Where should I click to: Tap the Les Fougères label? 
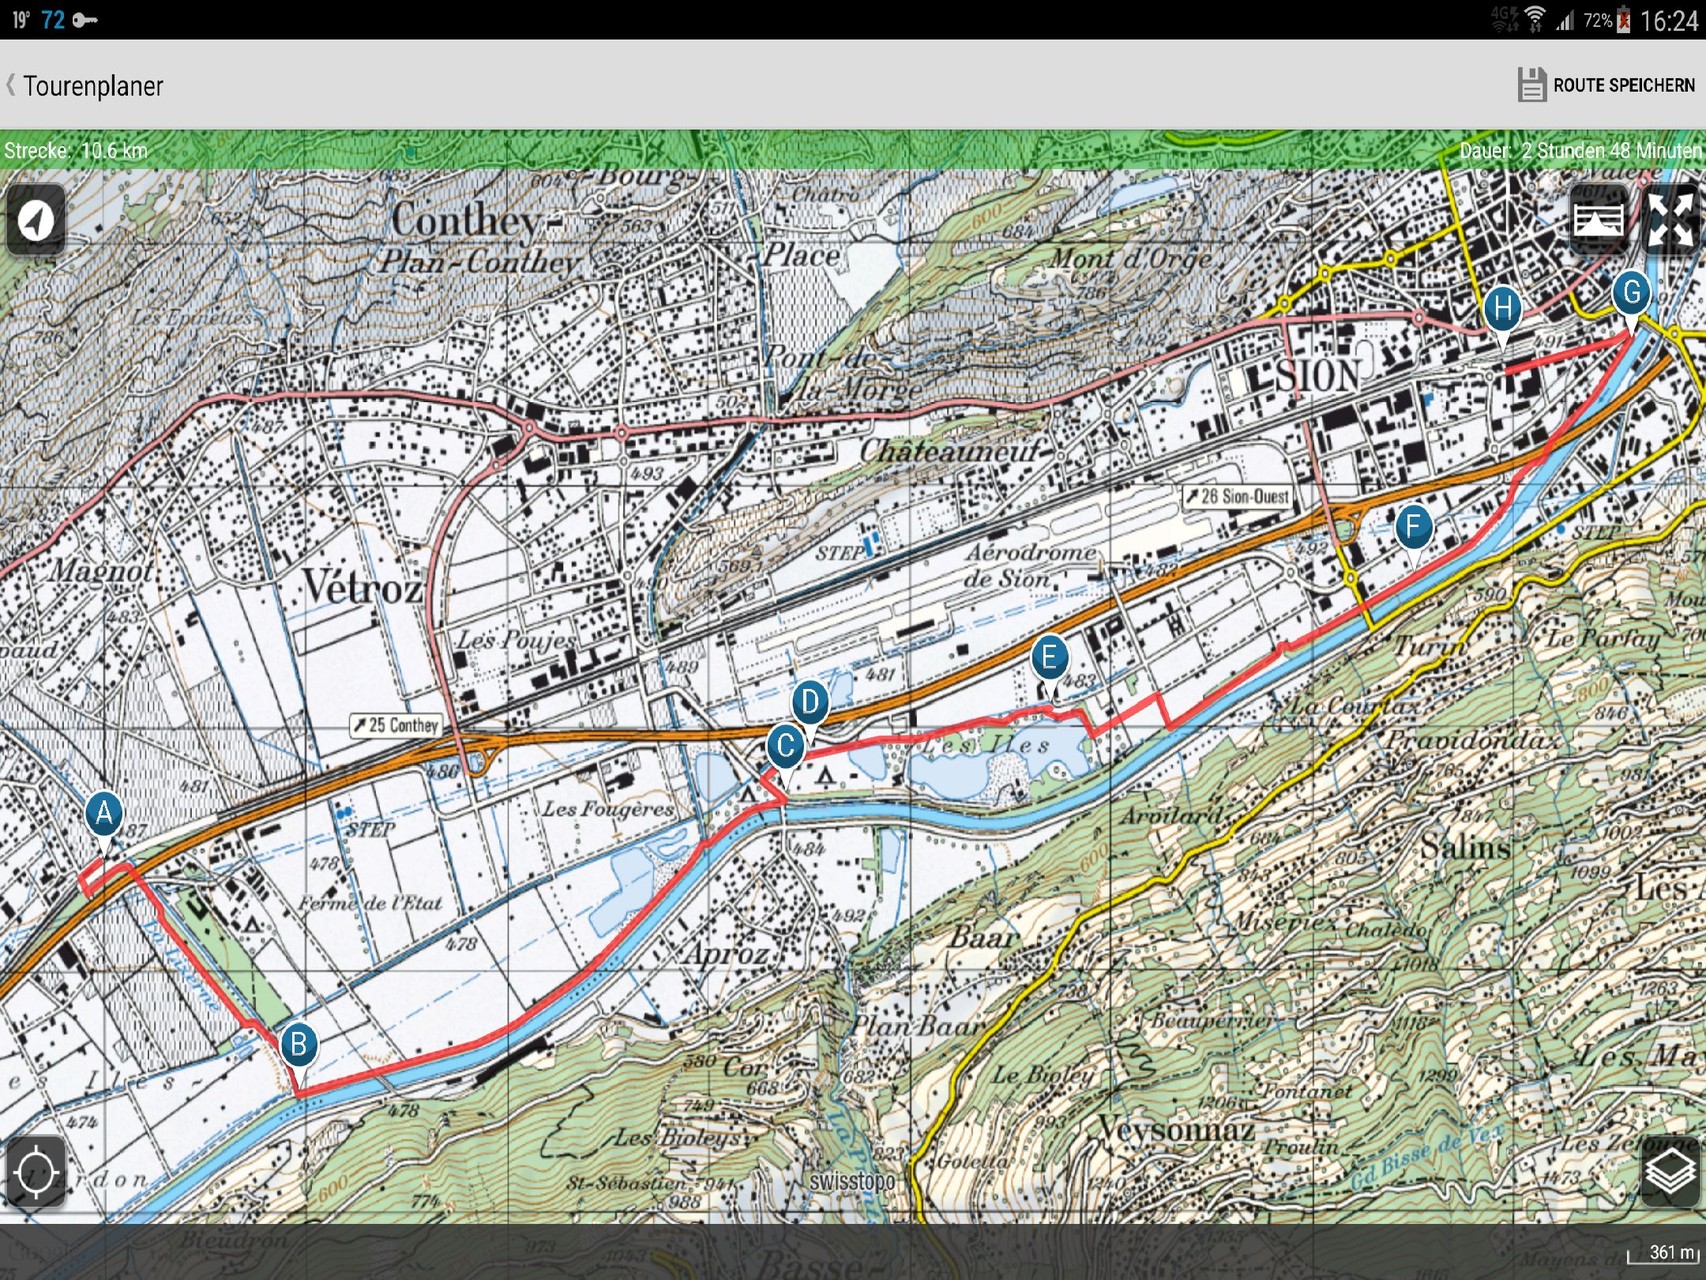click(x=608, y=808)
